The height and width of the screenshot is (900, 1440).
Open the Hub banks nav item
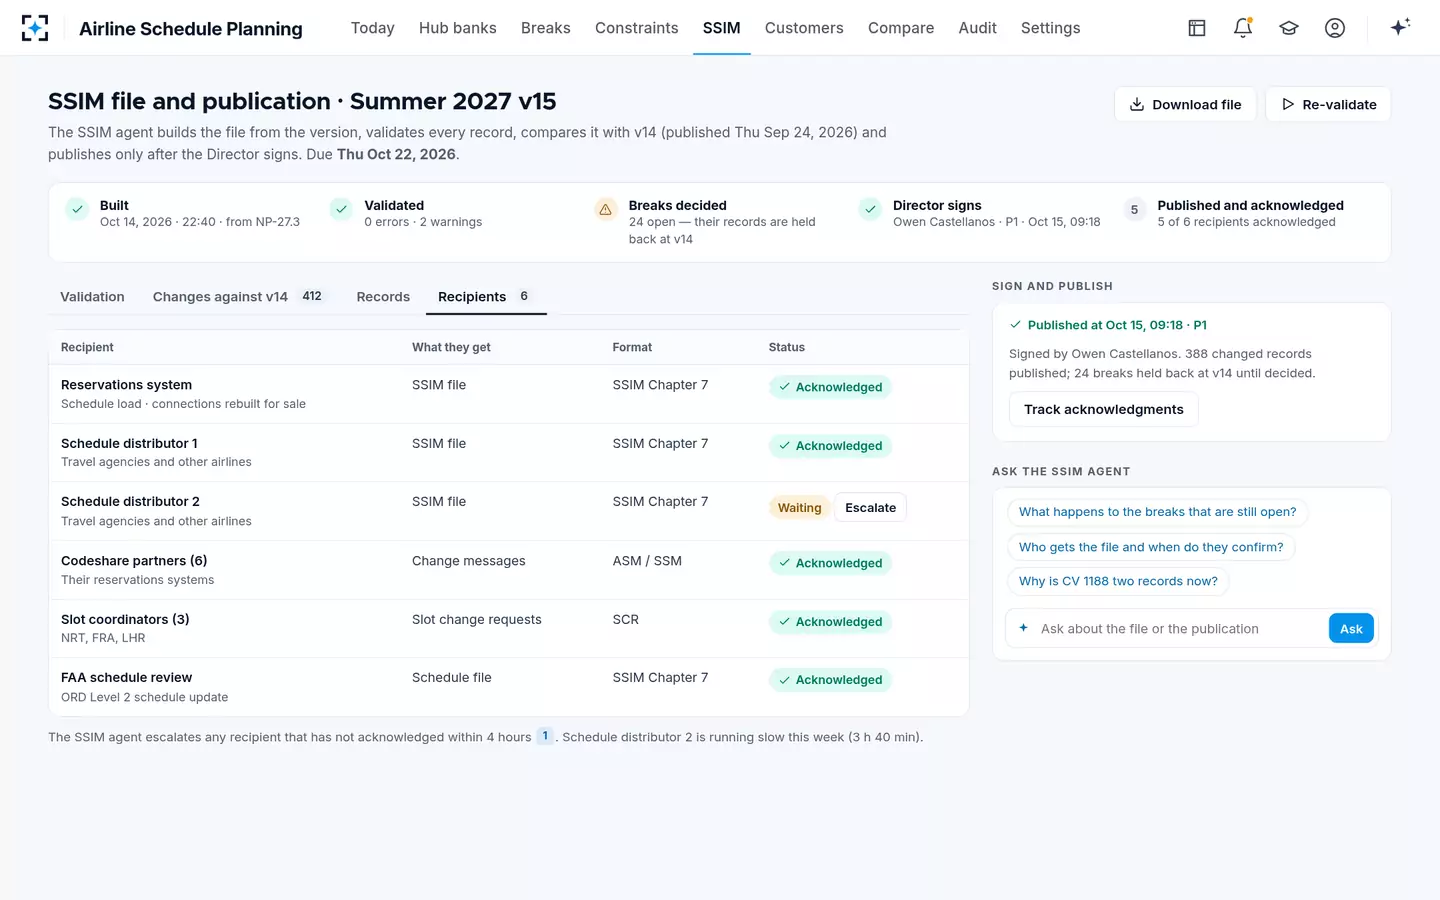pyautogui.click(x=458, y=28)
